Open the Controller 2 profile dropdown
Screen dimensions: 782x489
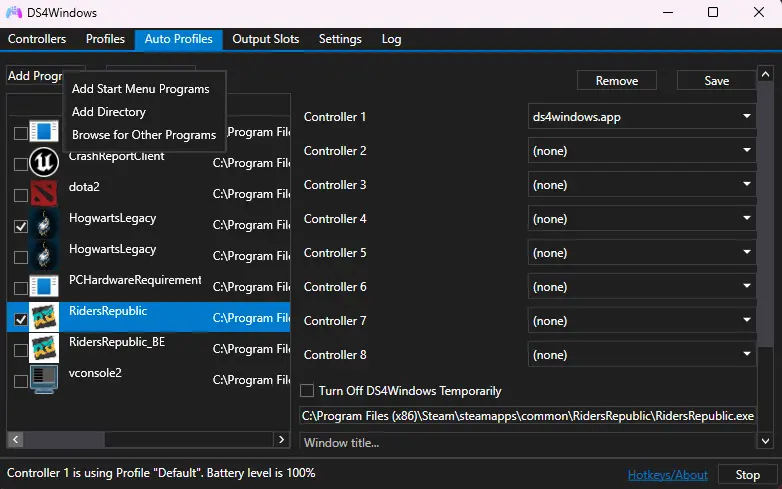click(x=642, y=151)
